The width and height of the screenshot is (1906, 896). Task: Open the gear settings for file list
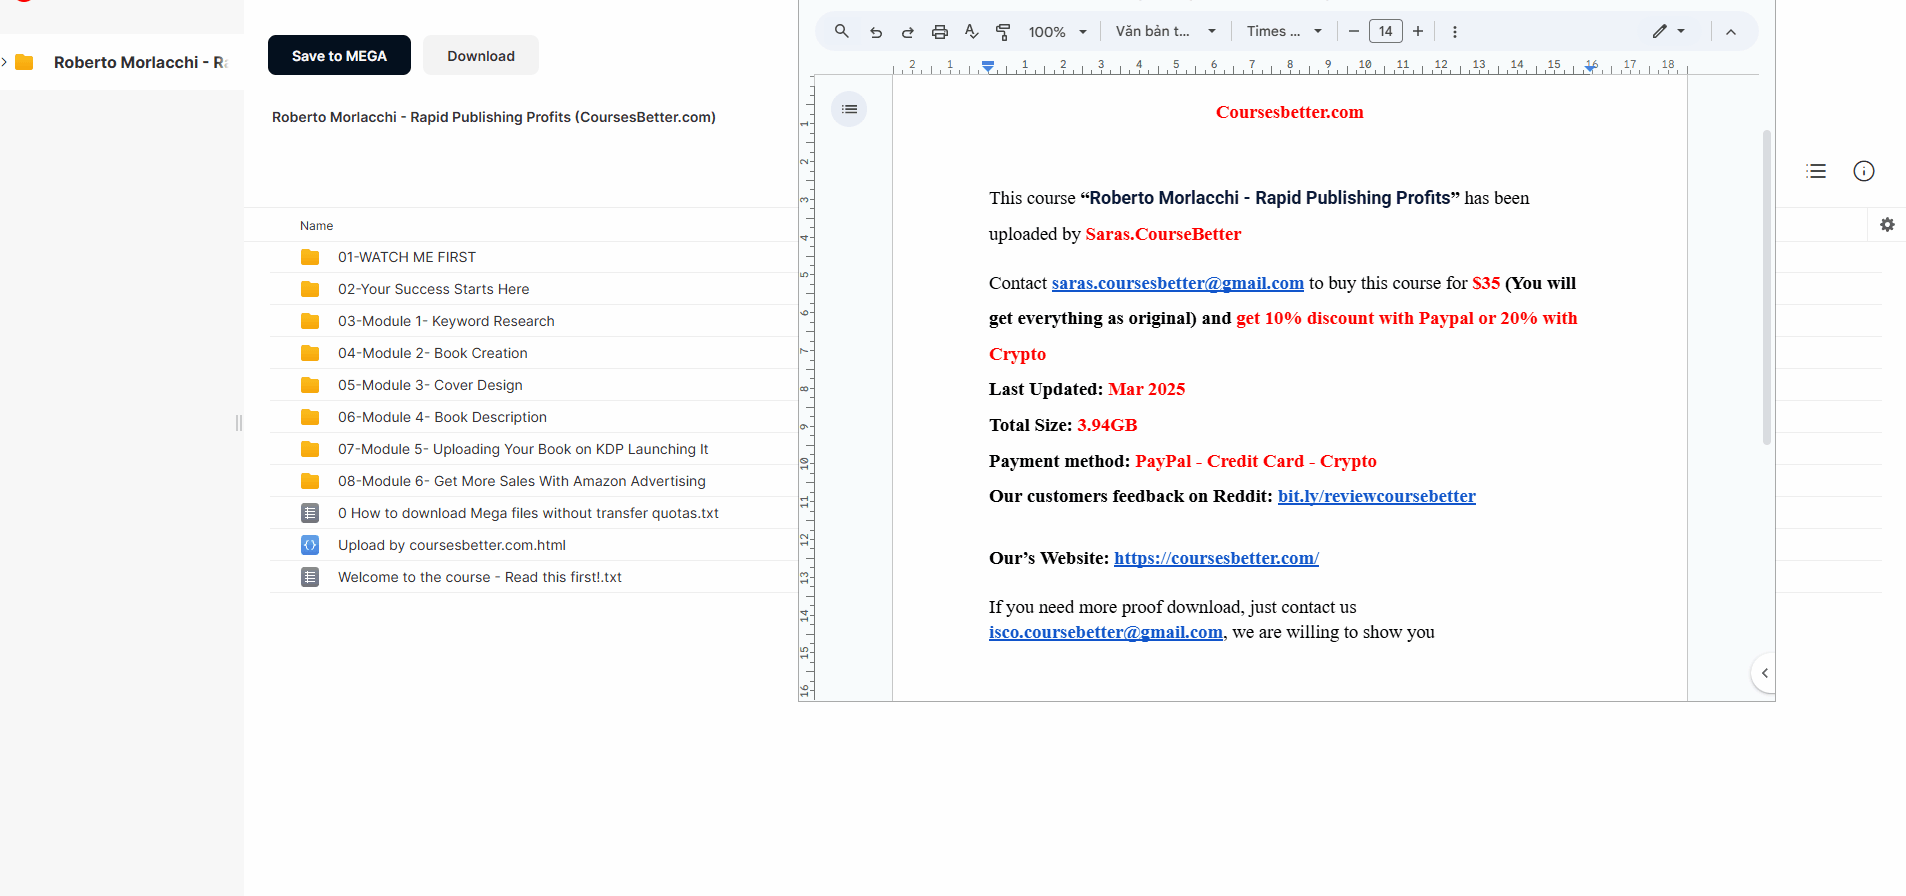coord(1887,225)
